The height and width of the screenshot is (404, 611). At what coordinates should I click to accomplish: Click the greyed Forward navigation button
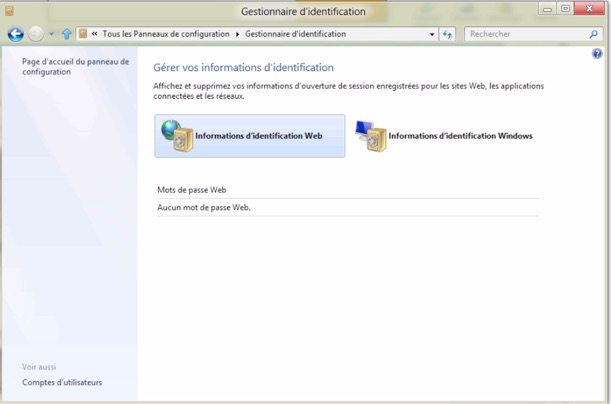36,34
